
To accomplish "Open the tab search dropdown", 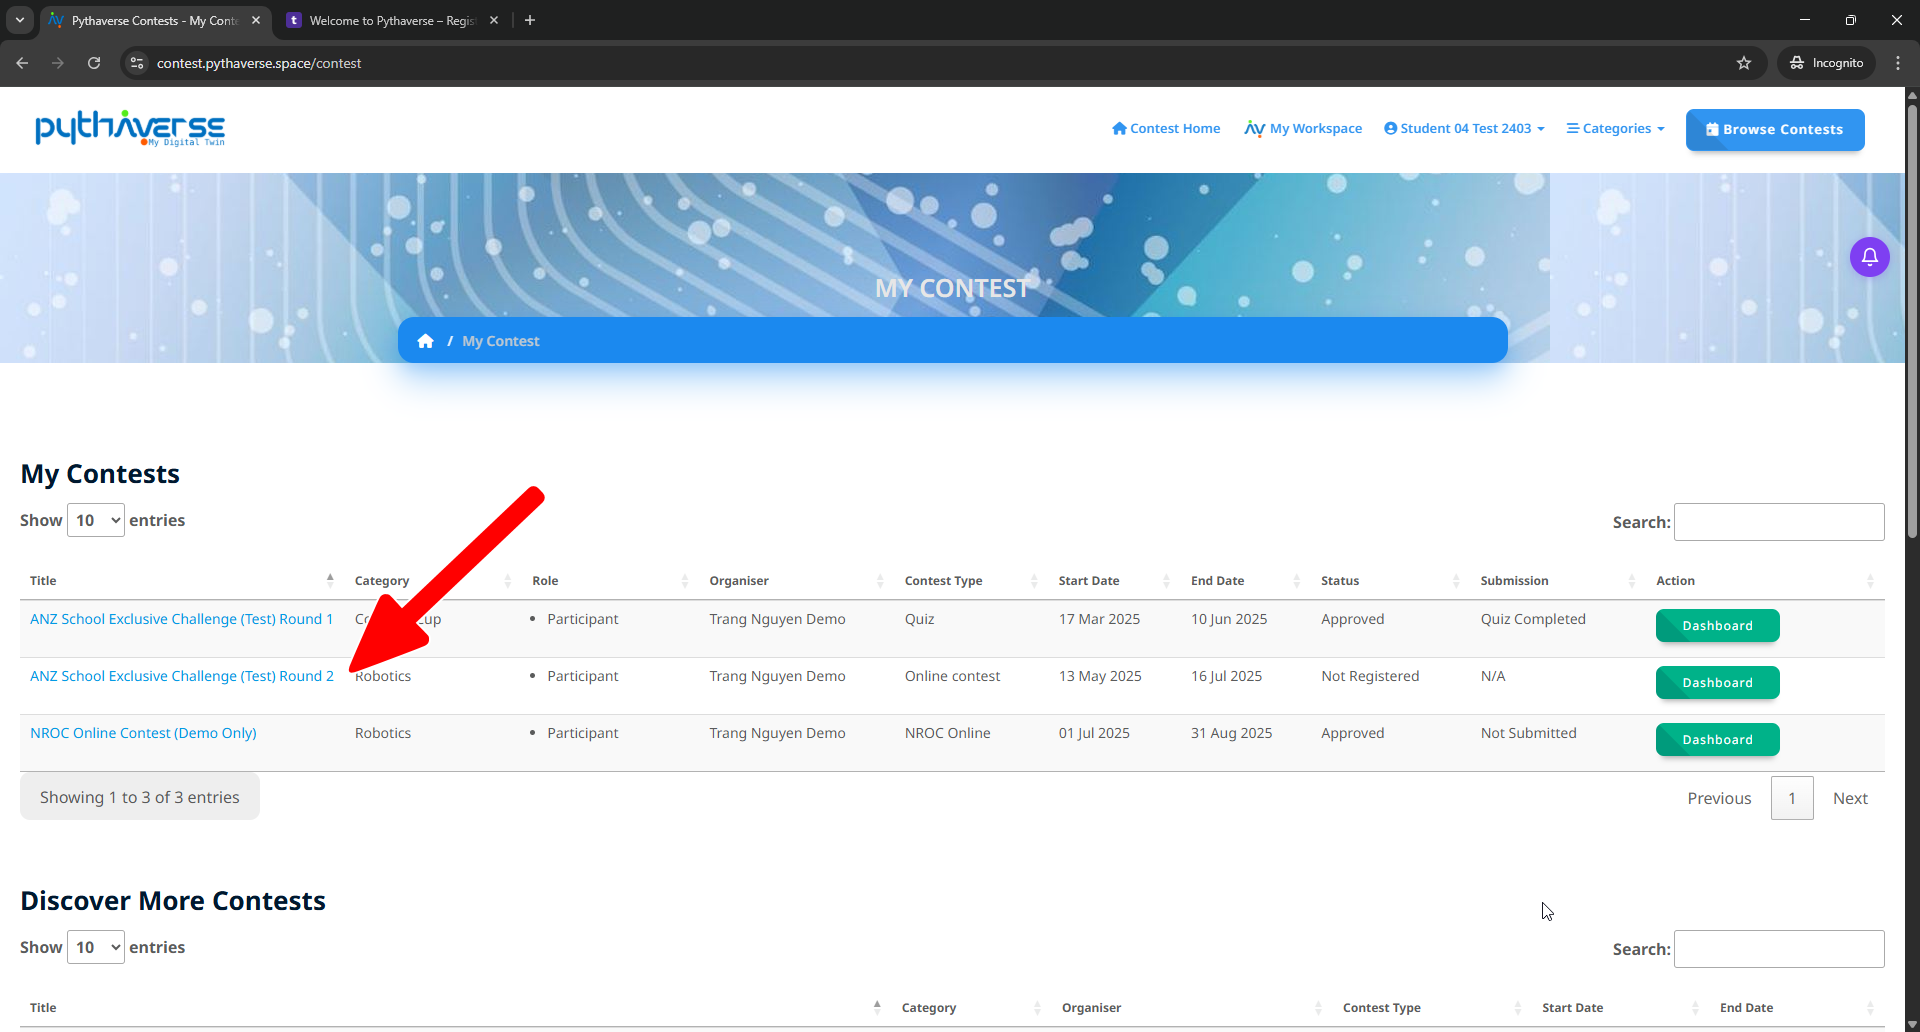I will pyautogui.click(x=20, y=20).
